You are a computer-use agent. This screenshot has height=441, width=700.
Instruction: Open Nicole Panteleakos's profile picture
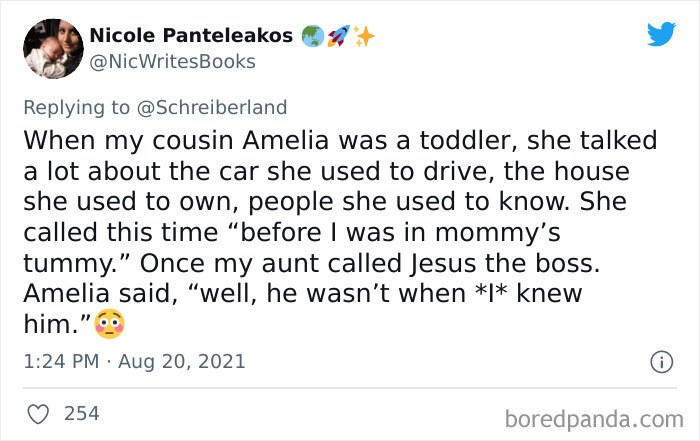tap(52, 48)
